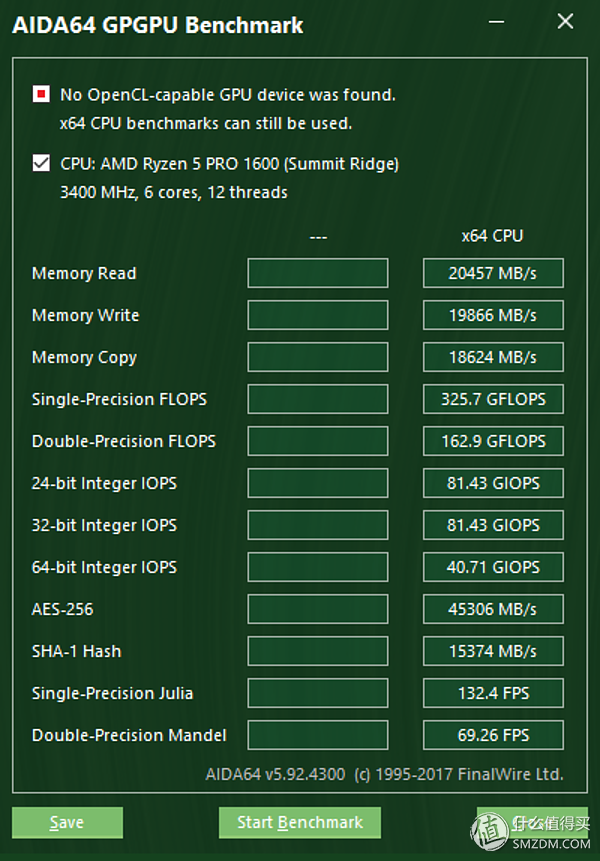Viewport: 600px width, 861px height.
Task: Click the empty GPU Memory Read result box
Action: (x=318, y=273)
